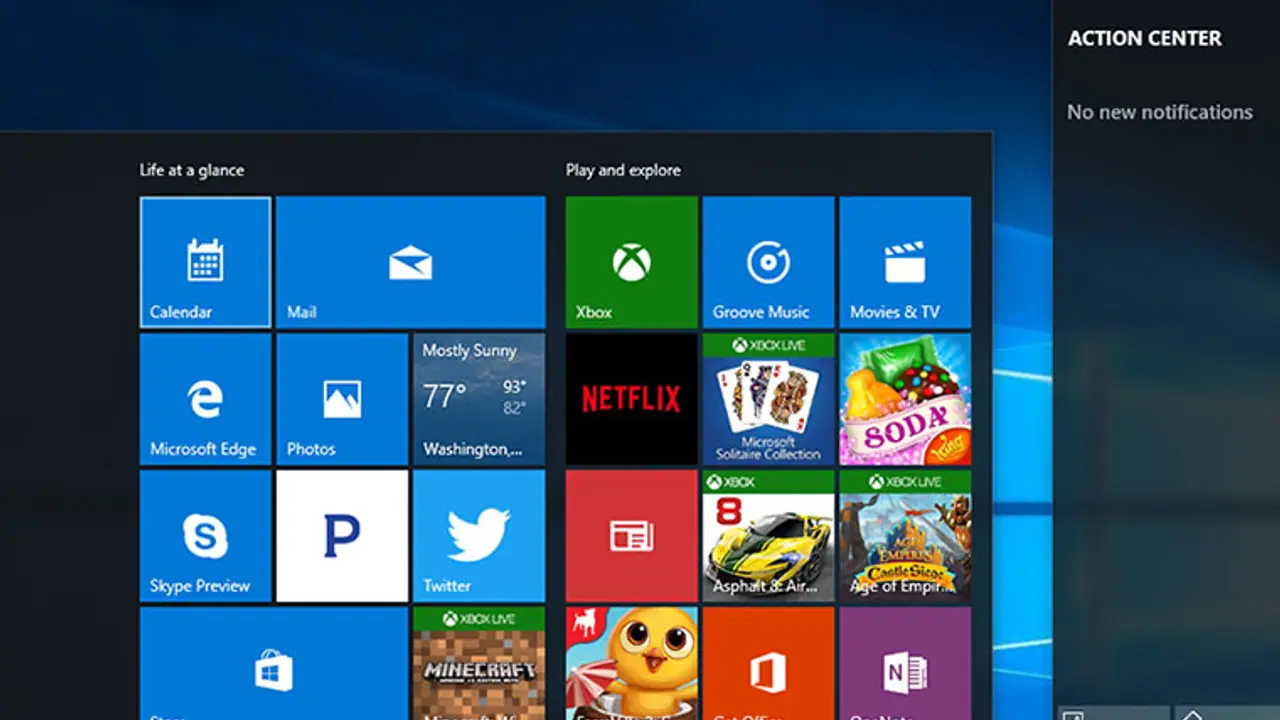Open the red News tile
Screen dimensions: 1280x720
[x=631, y=536]
